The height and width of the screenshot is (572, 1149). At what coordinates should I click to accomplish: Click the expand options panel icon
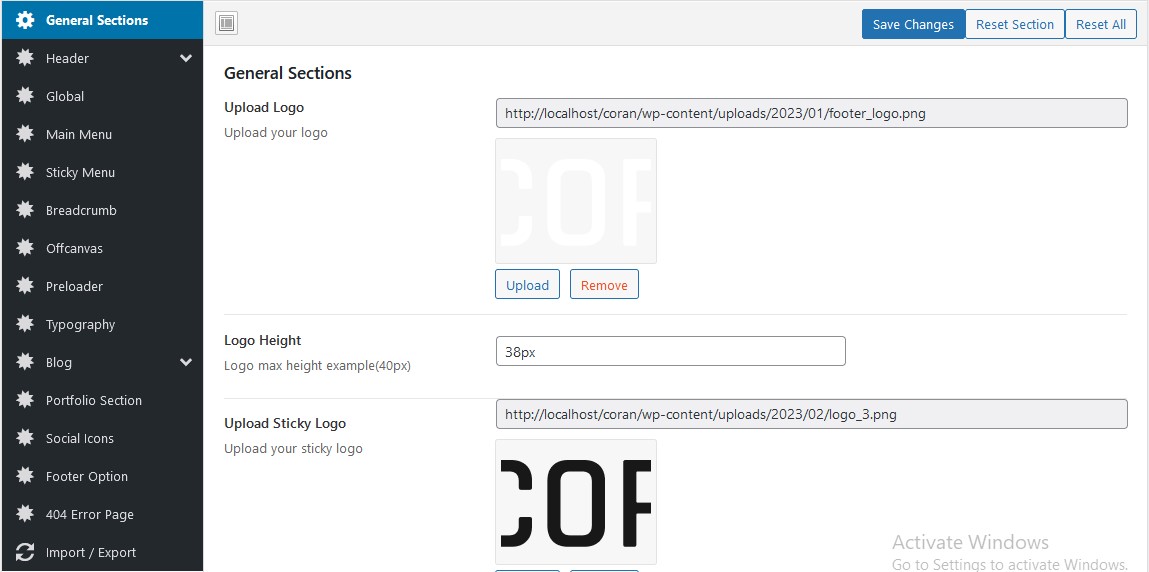coord(226,24)
